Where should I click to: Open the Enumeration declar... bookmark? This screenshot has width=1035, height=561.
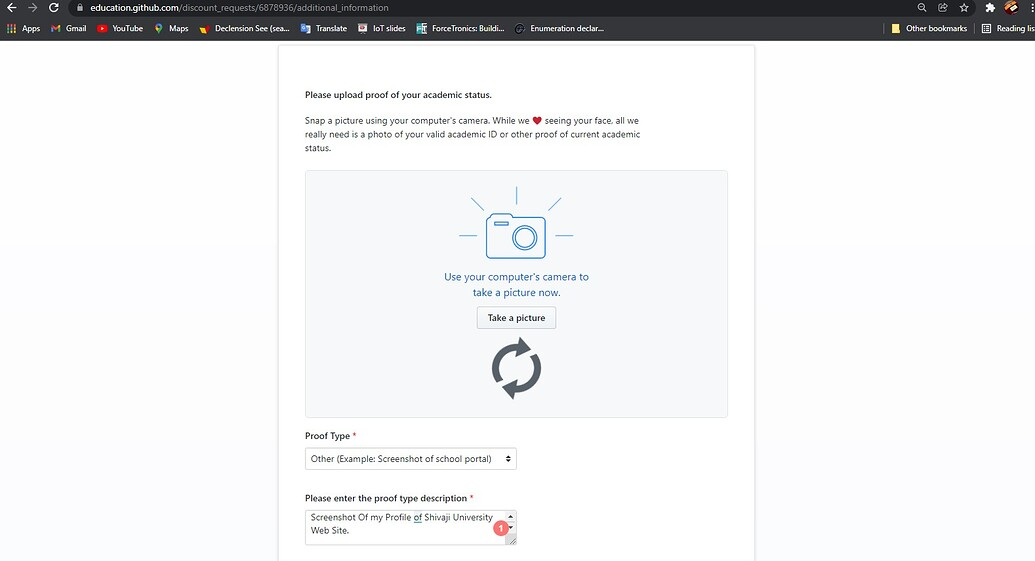click(560, 28)
